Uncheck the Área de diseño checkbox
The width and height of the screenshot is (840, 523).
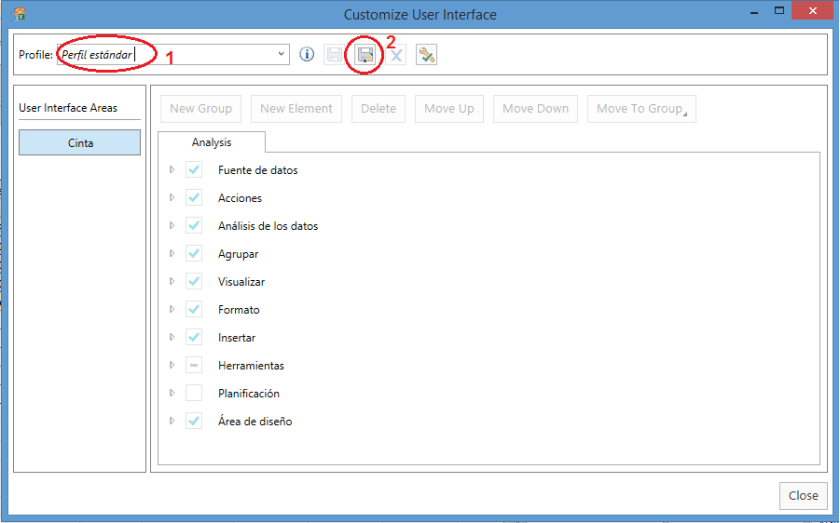tap(194, 421)
